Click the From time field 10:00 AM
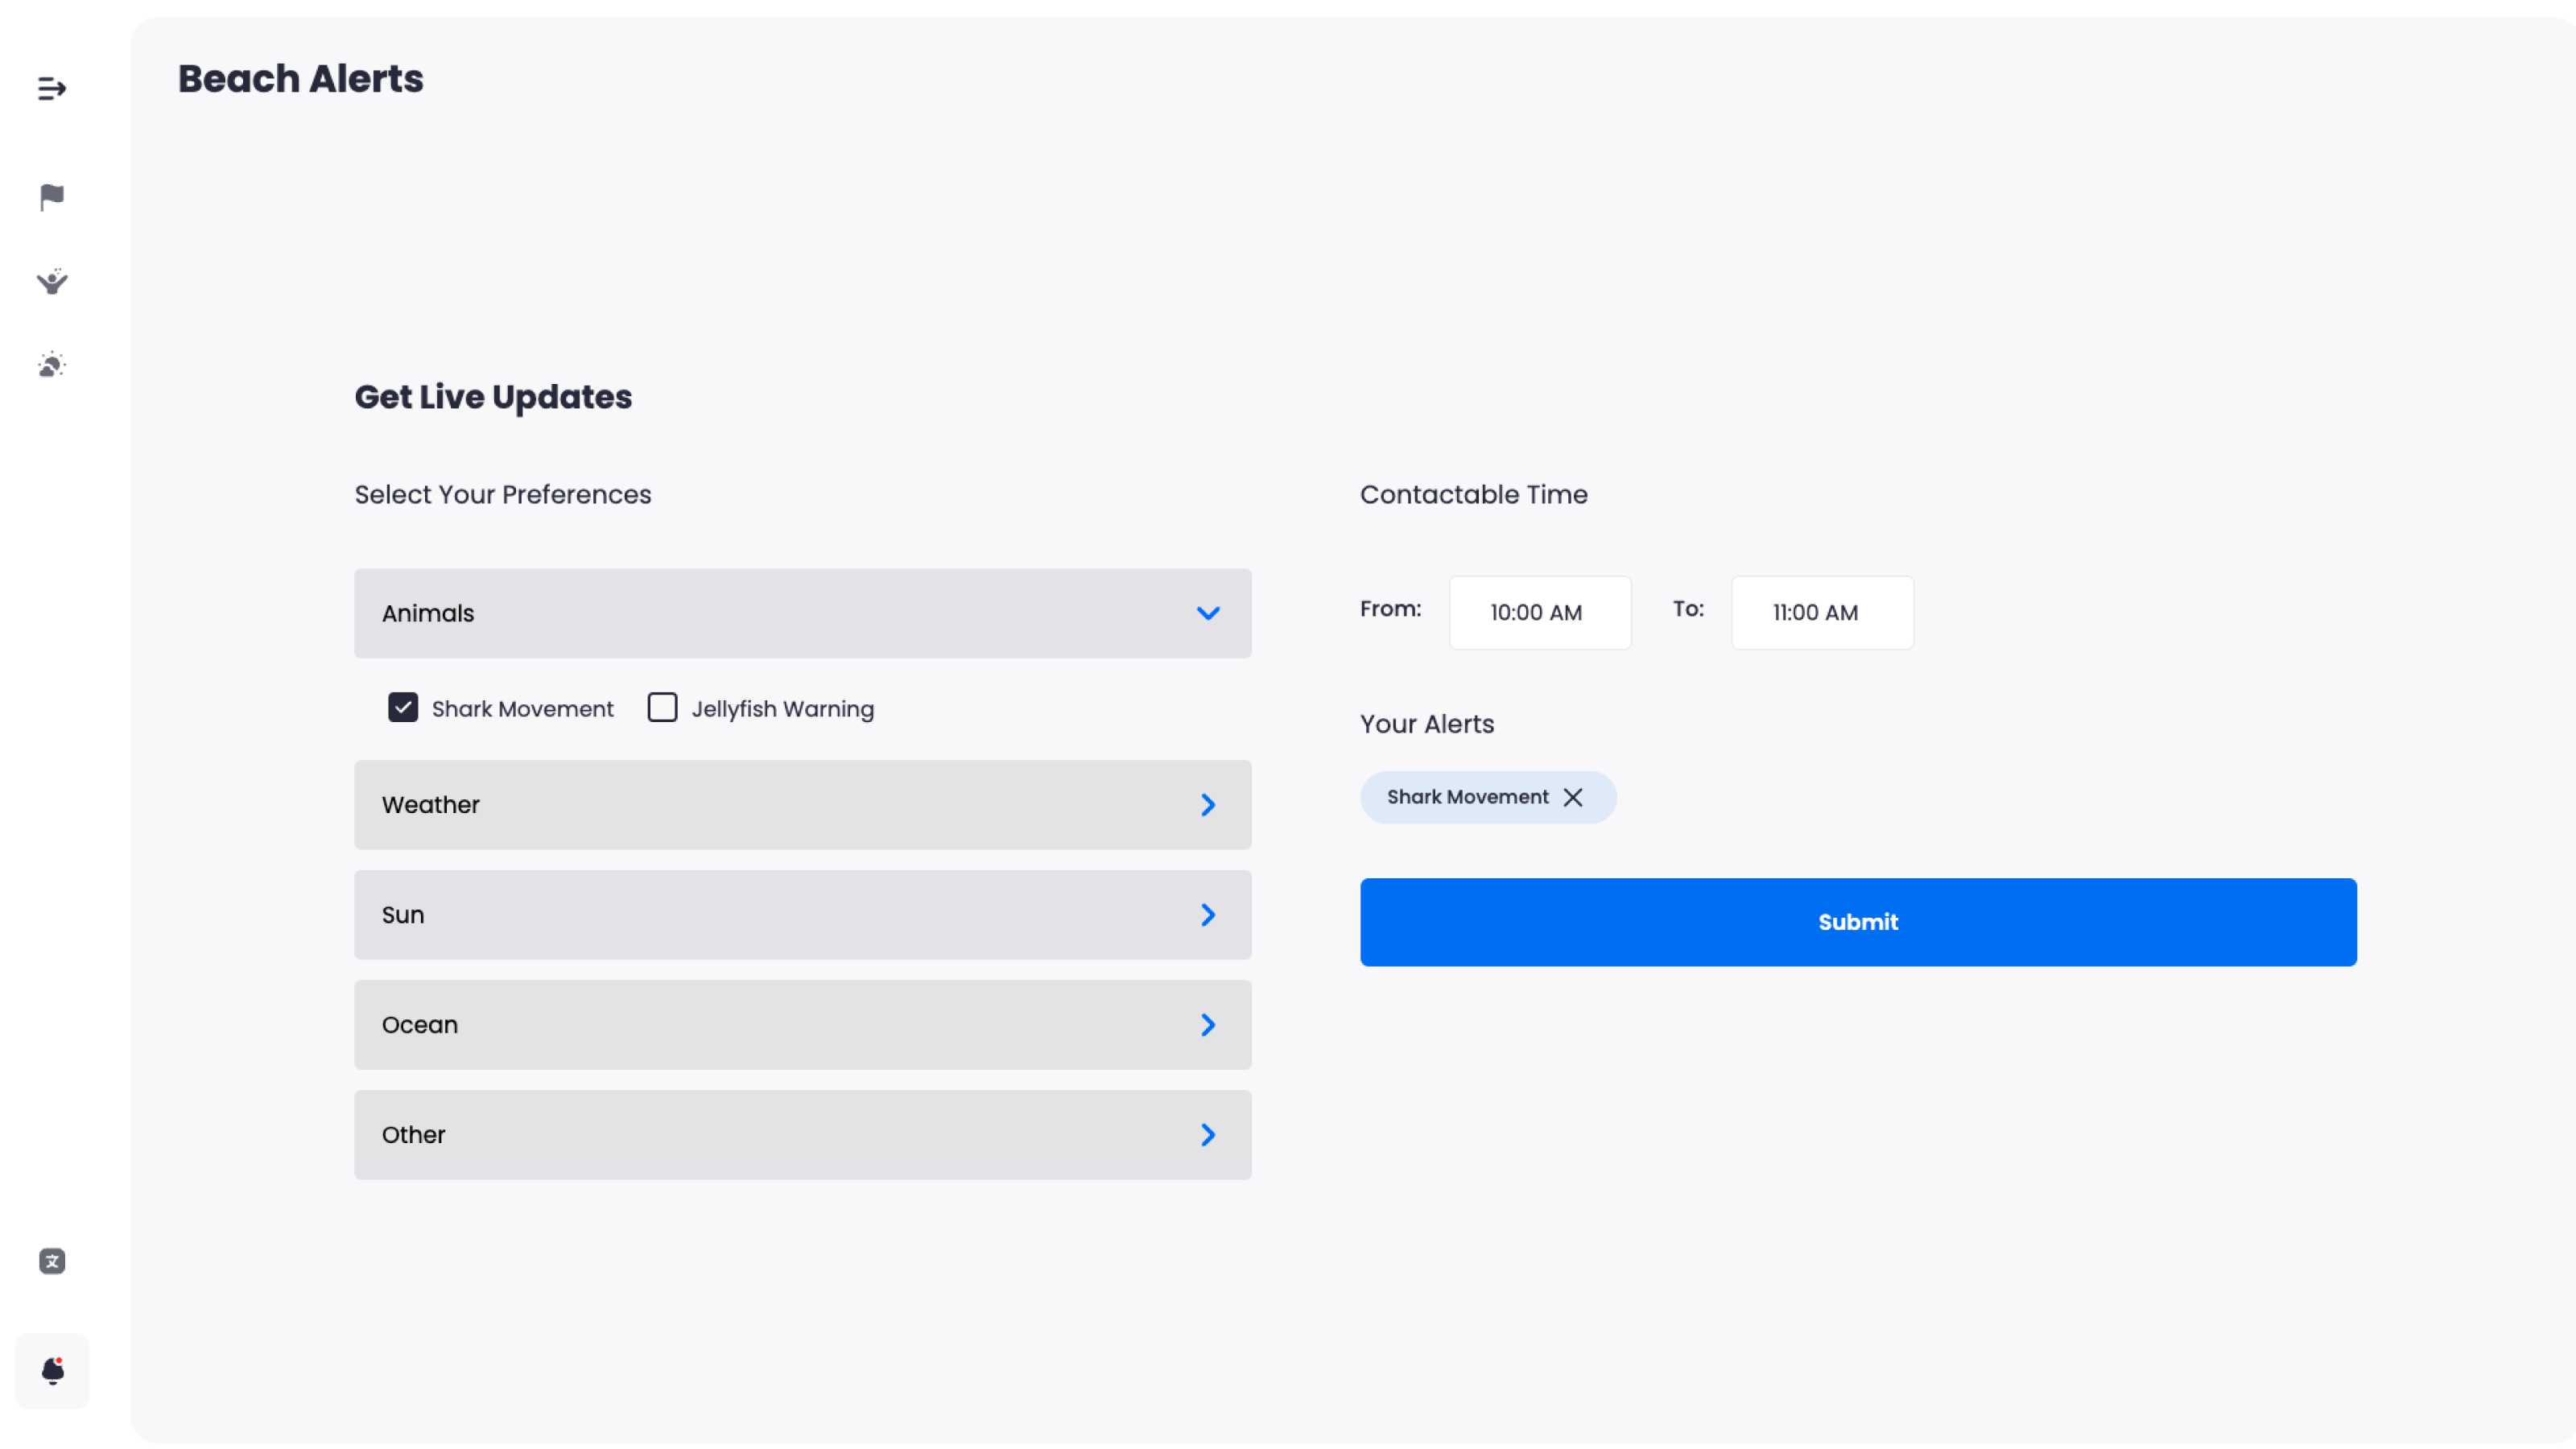The width and height of the screenshot is (2576, 1449). tap(1539, 613)
